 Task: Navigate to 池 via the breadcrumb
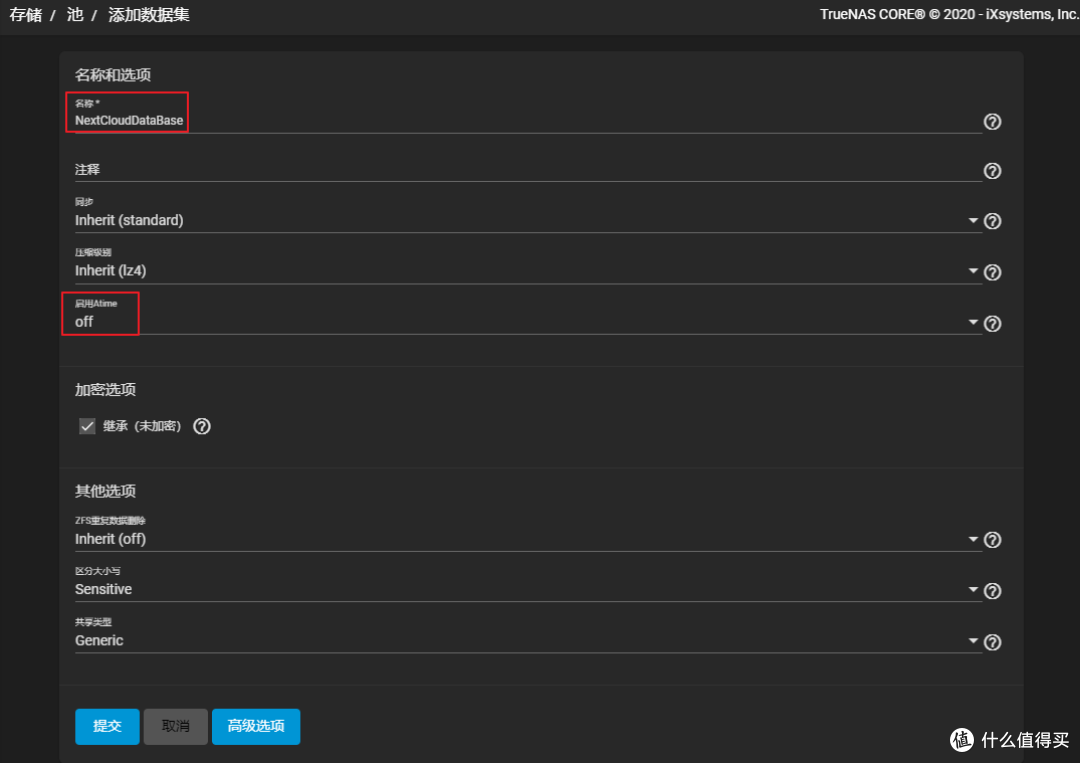(74, 15)
